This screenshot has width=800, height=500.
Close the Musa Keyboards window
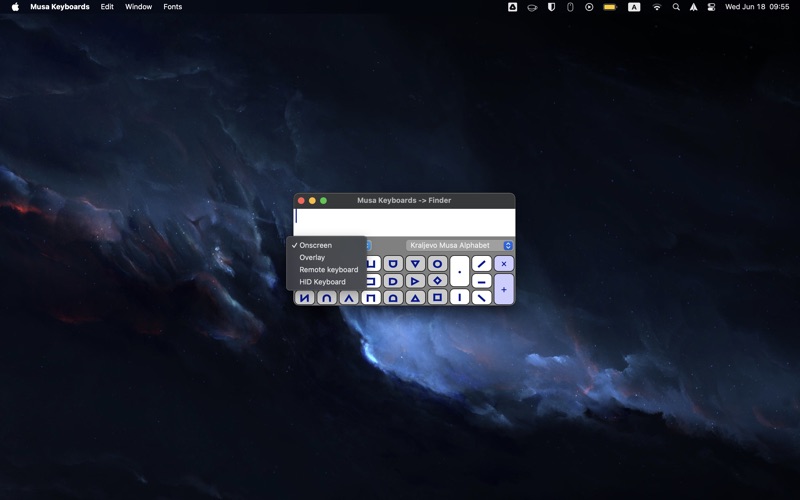[301, 201]
